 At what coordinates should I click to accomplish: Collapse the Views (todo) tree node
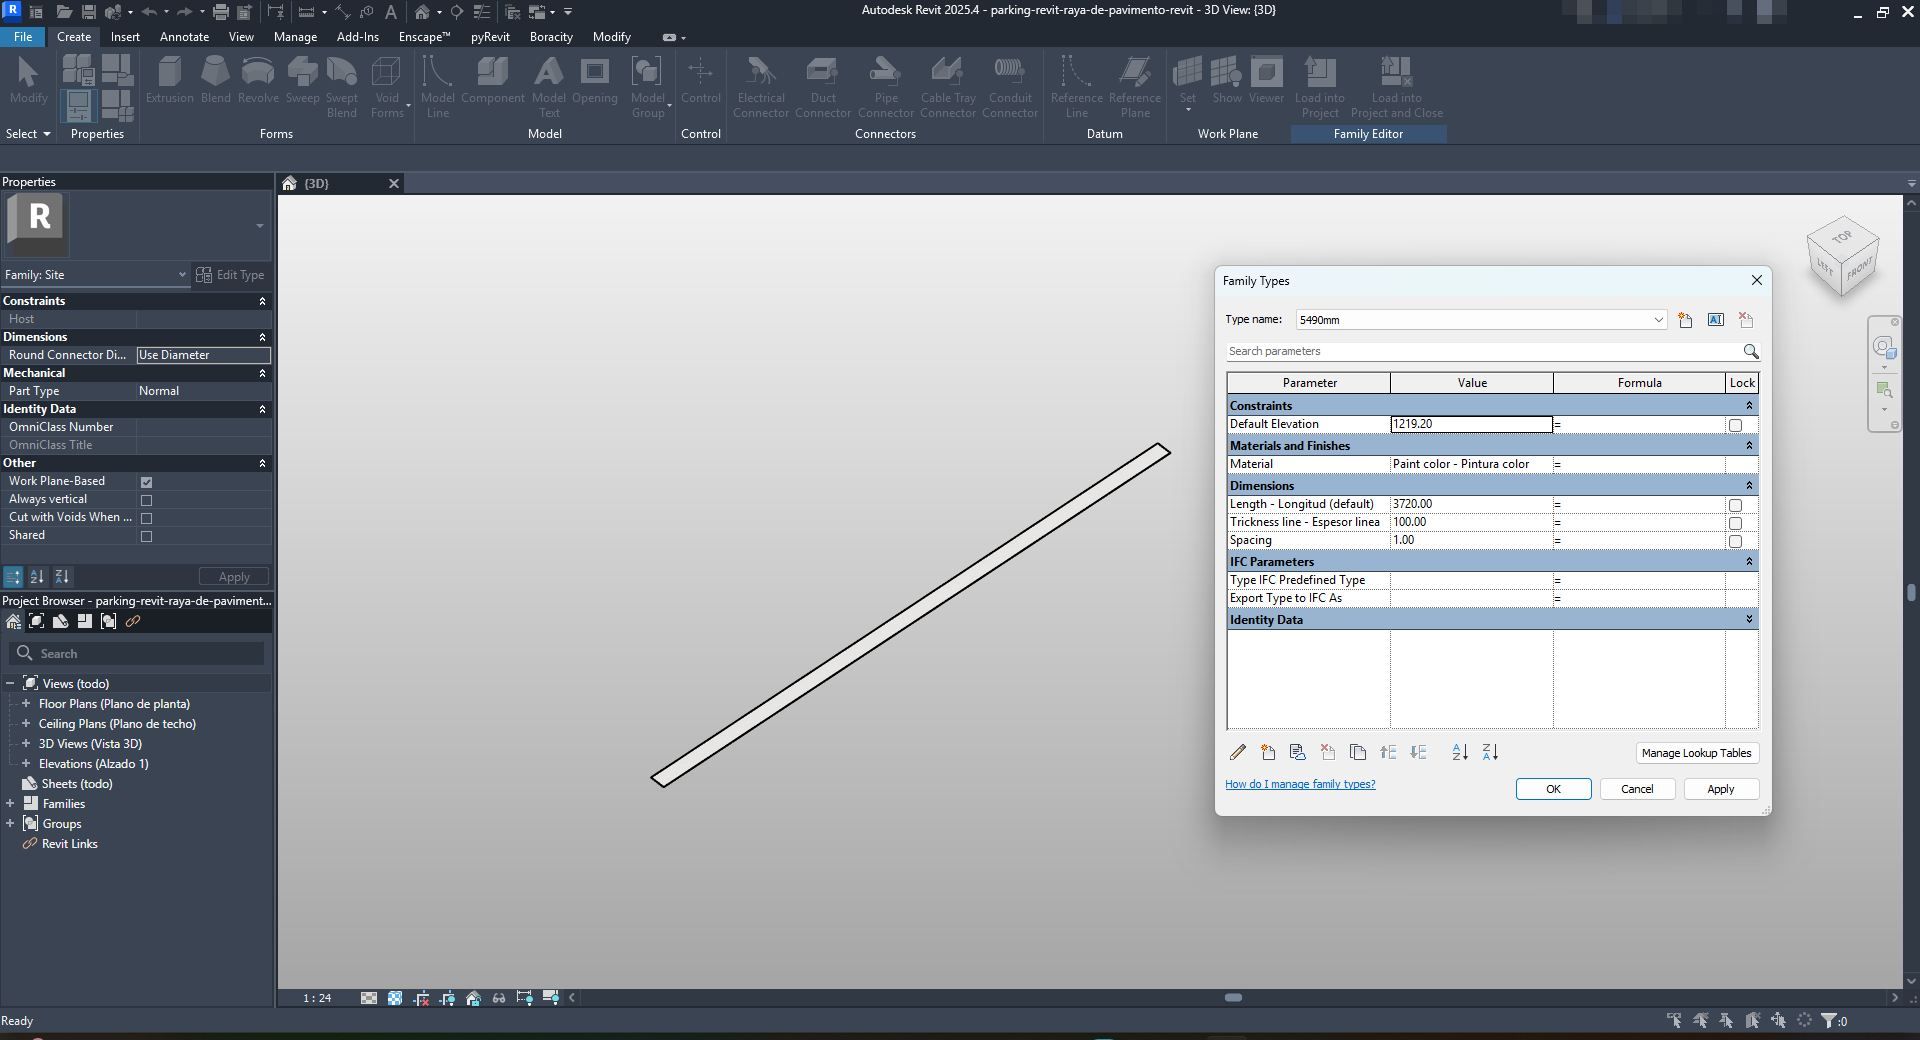[10, 684]
